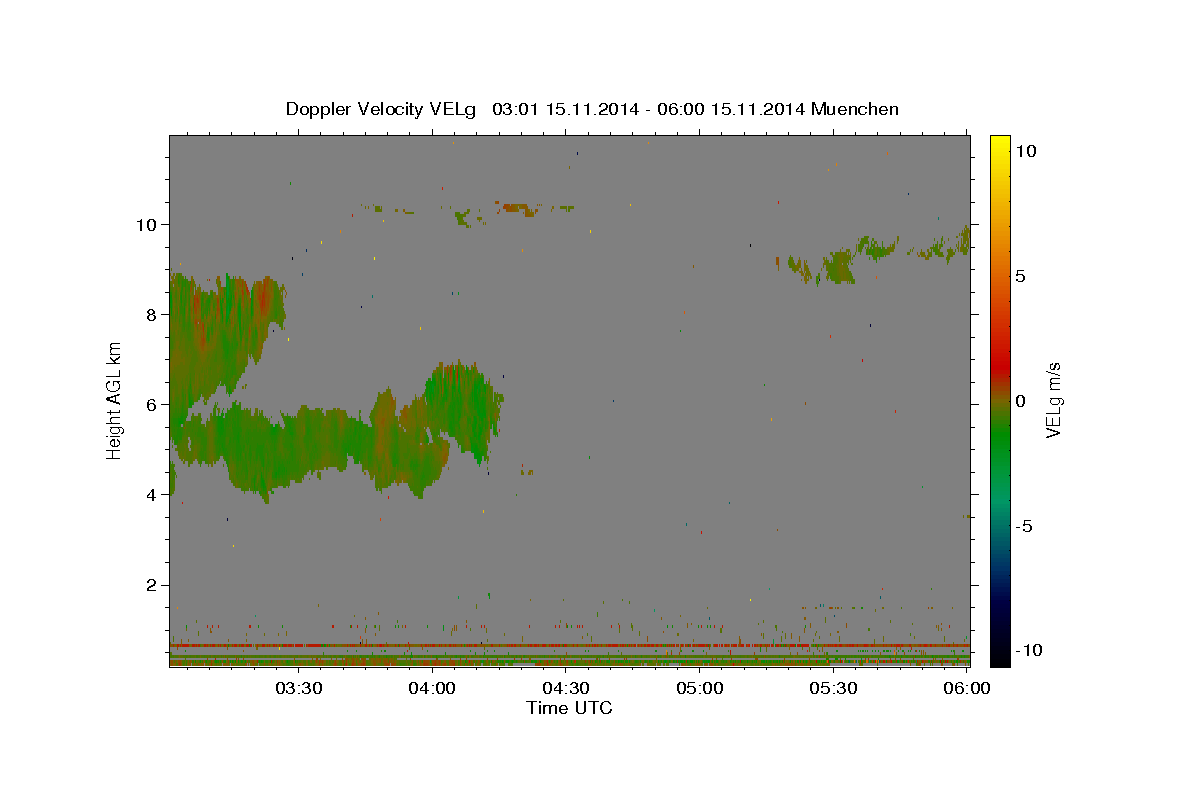This screenshot has width=1200, height=800.
Task: Click the colorbar tick label '10'
Action: pos(1026,150)
